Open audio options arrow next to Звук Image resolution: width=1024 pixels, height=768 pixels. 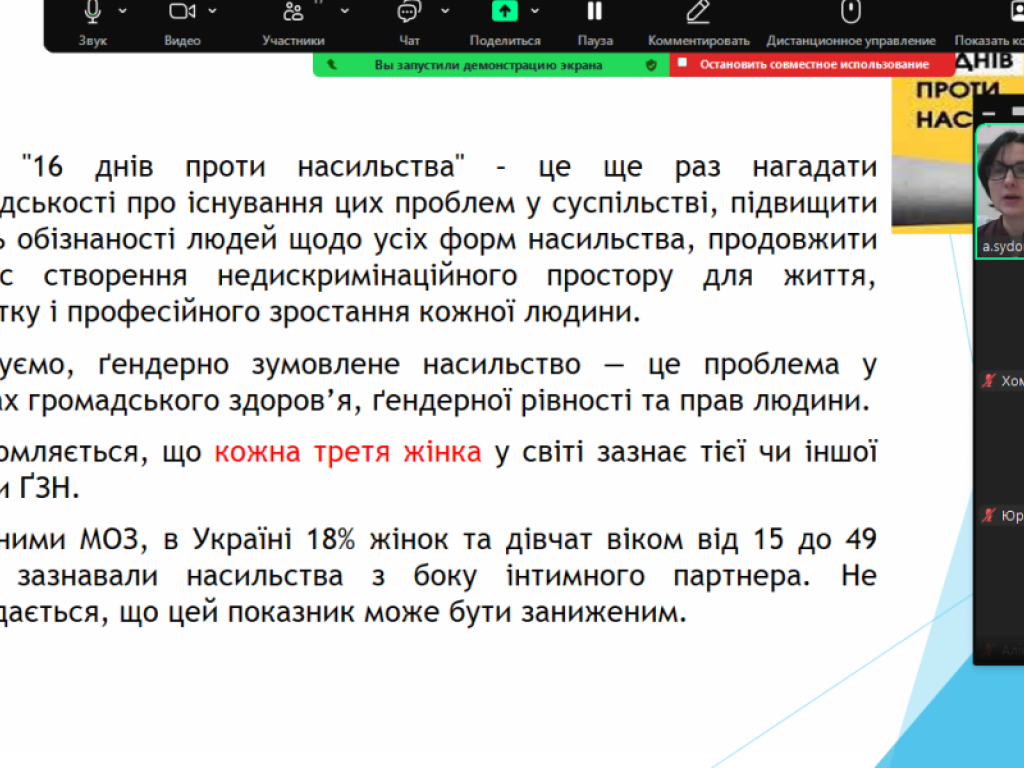(x=123, y=11)
